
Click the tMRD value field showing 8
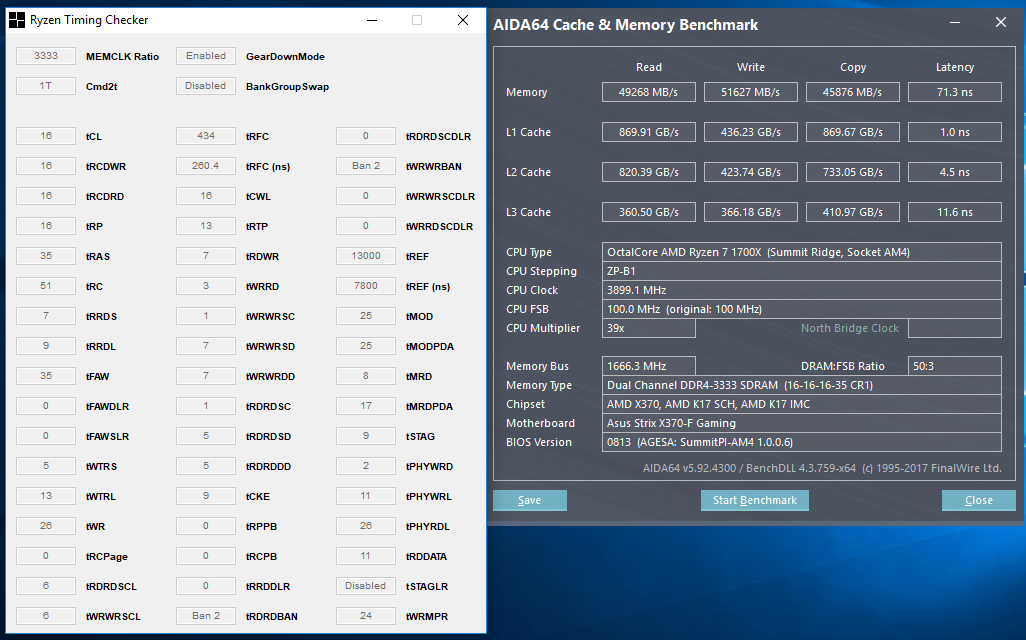366,376
